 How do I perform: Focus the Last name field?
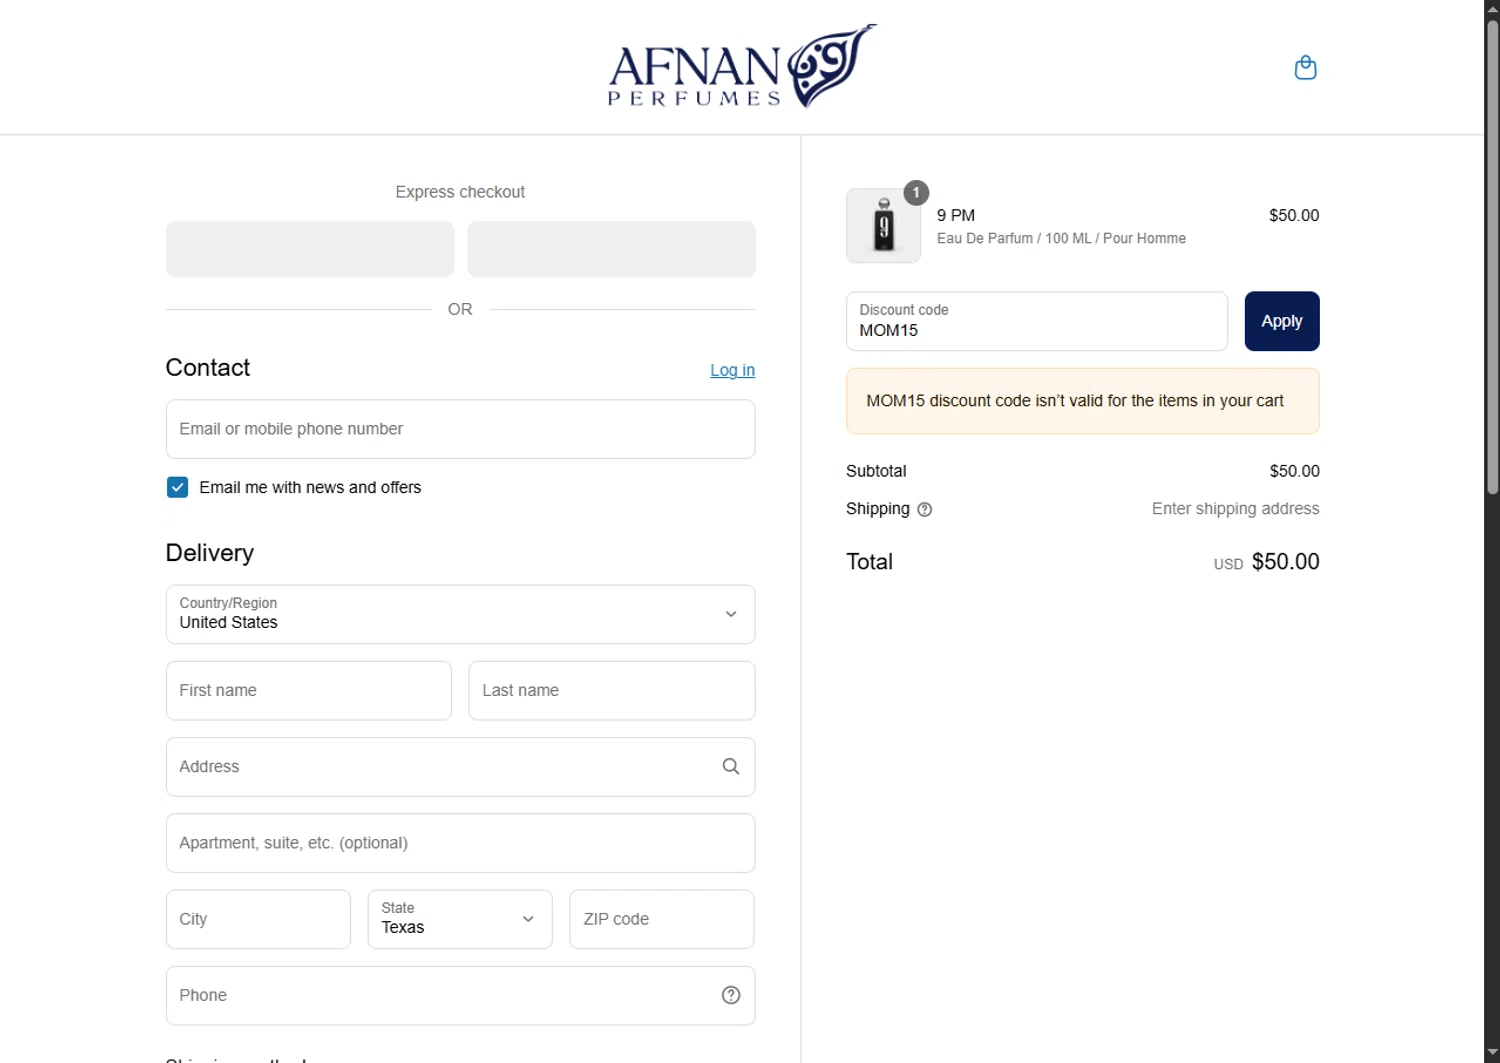coord(611,690)
